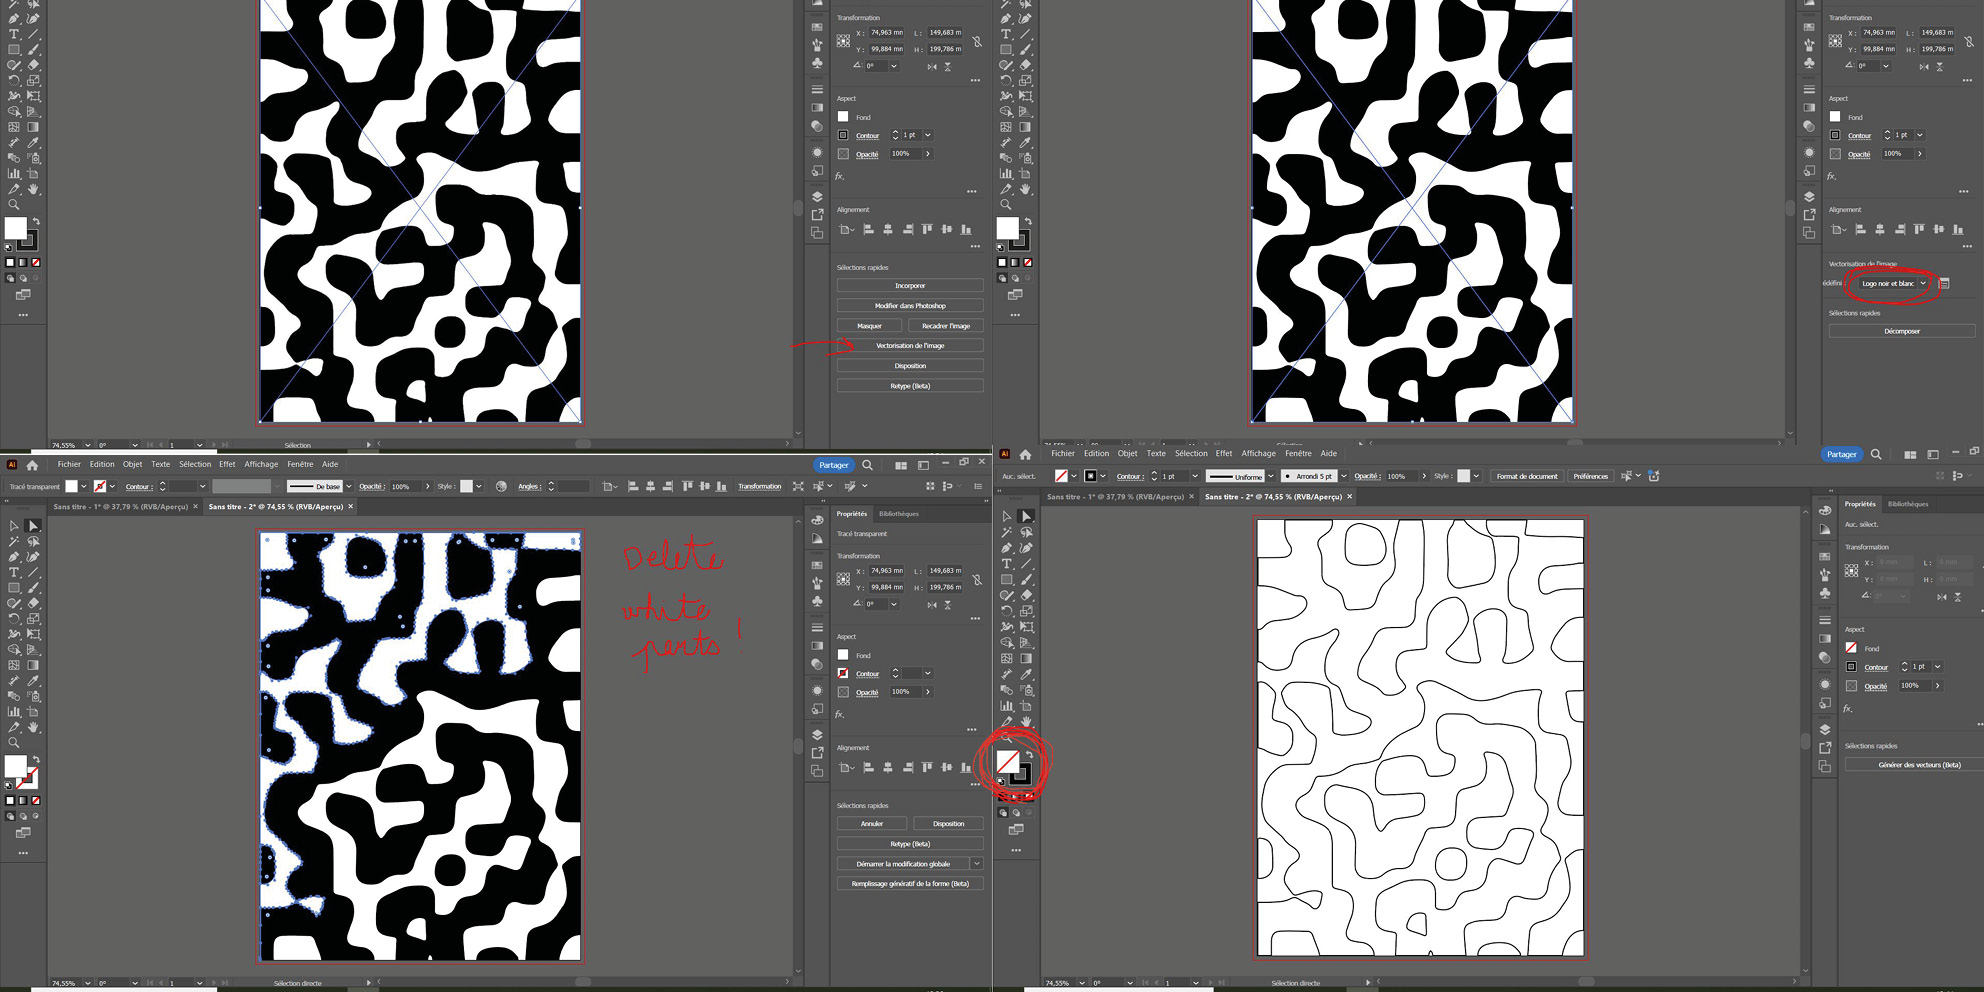Expand Opacité arrow in top-left Aspect panel
The image size is (1984, 992).
pyautogui.click(x=928, y=154)
